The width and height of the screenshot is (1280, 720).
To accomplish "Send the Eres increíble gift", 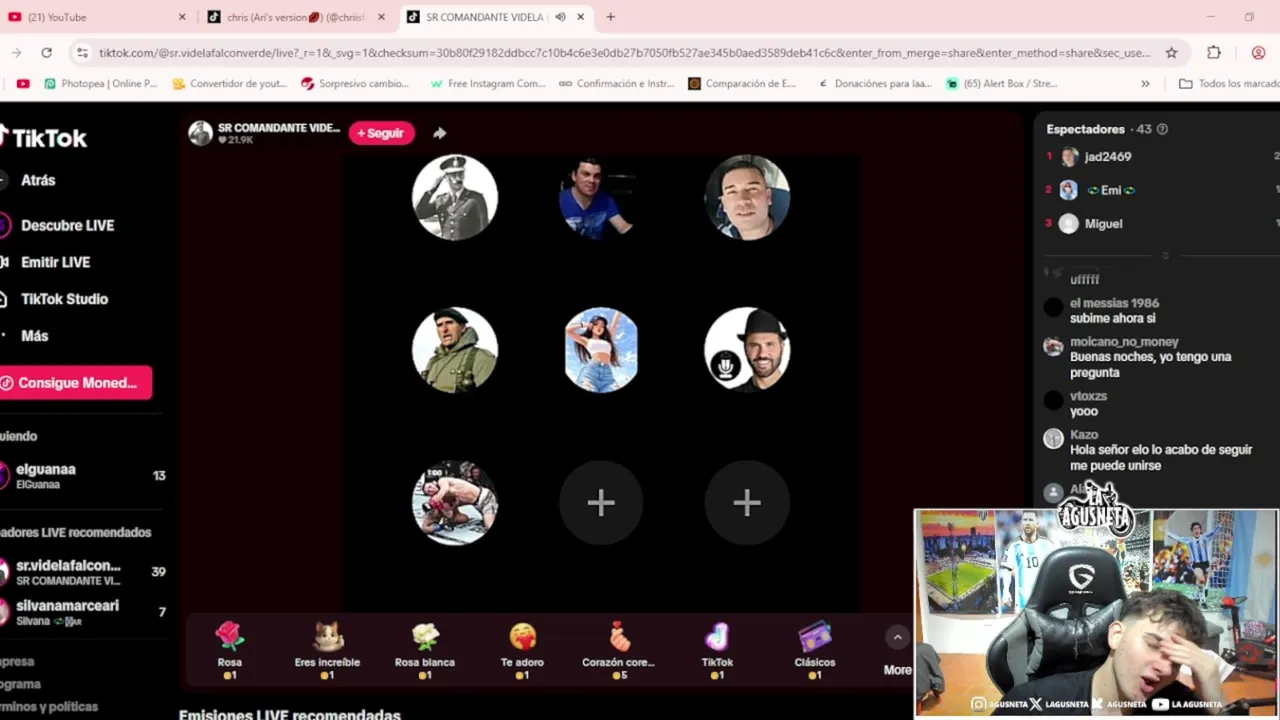I will [x=327, y=649].
